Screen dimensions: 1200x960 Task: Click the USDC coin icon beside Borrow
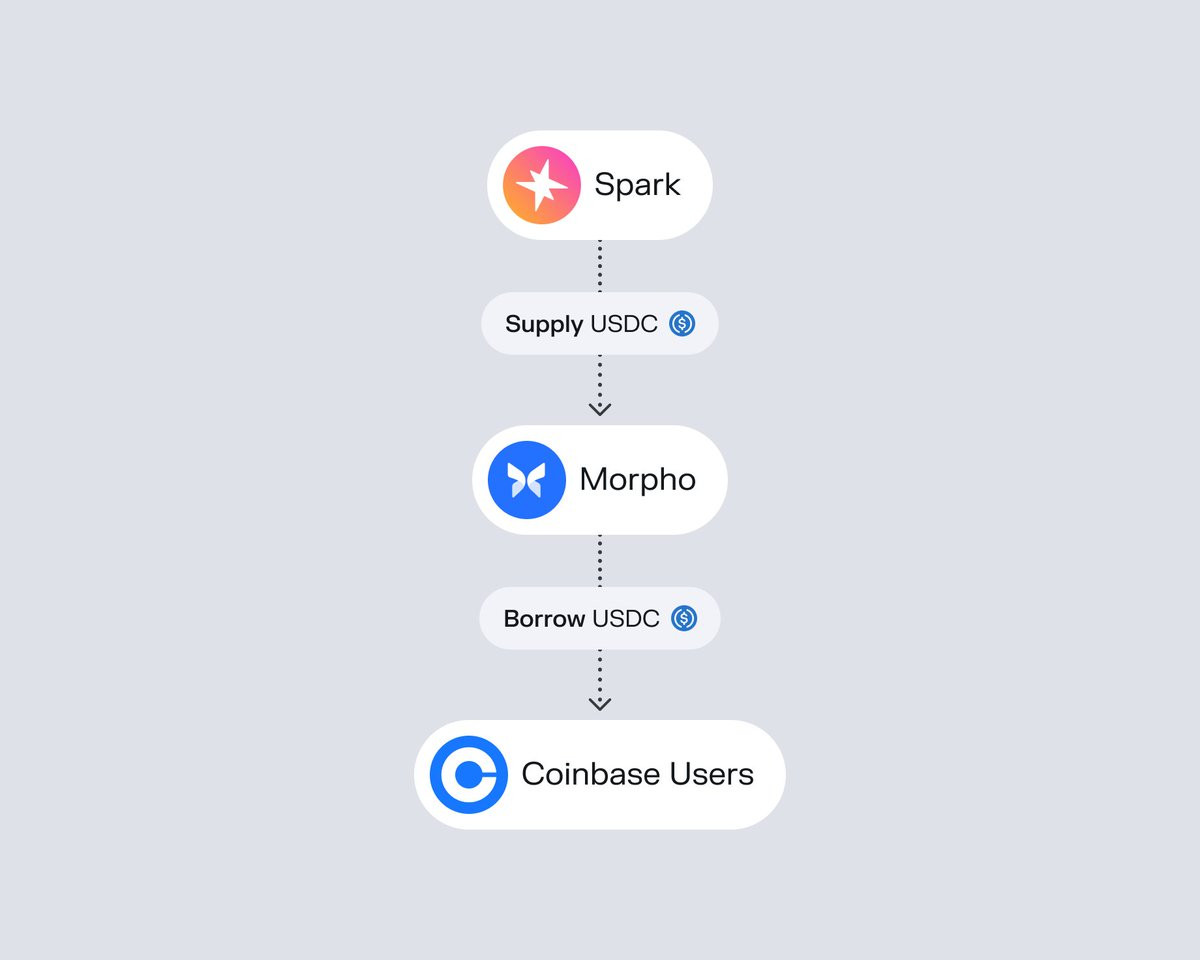pyautogui.click(x=684, y=618)
